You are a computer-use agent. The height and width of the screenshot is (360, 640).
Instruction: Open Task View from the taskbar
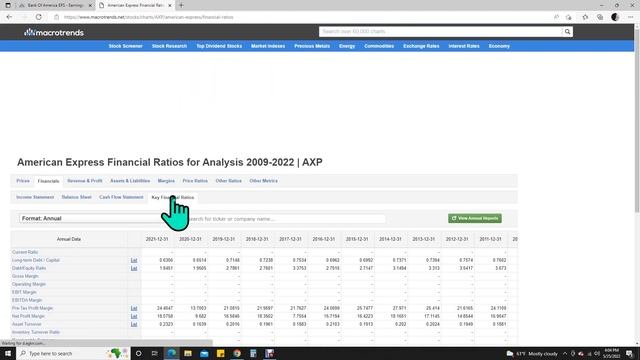point(154,353)
